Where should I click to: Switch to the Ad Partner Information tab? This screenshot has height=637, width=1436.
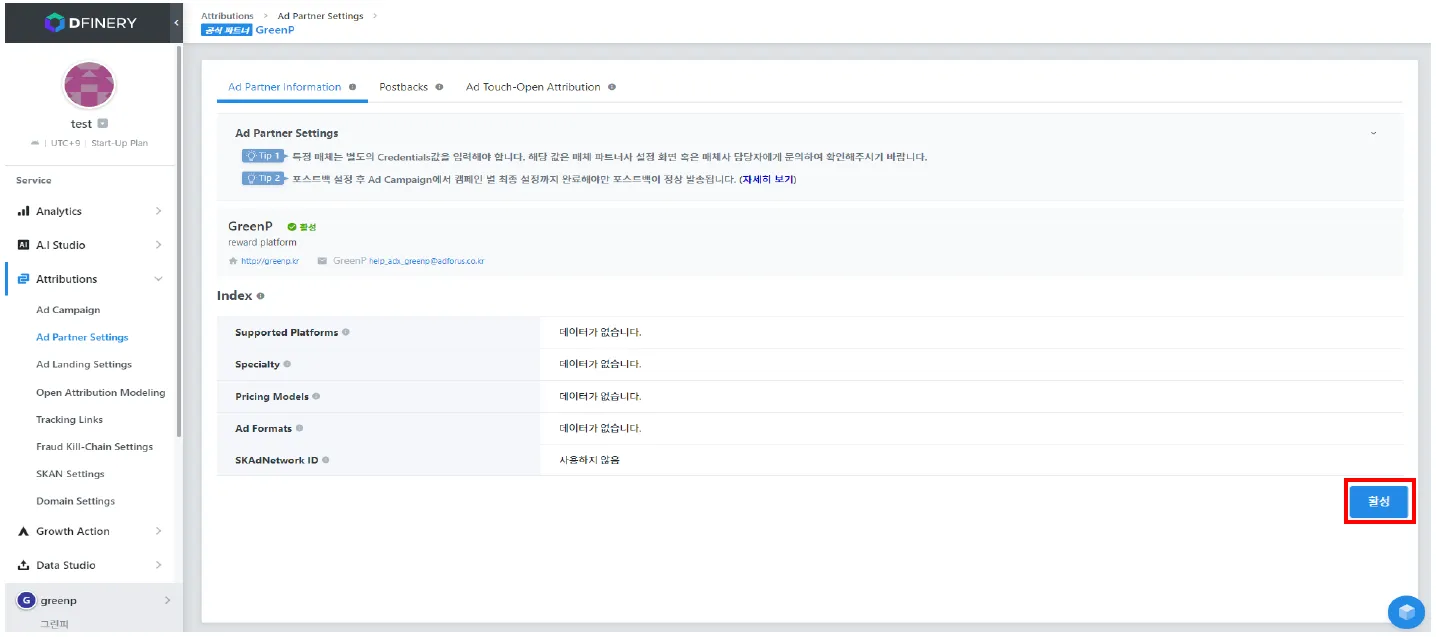(x=285, y=87)
